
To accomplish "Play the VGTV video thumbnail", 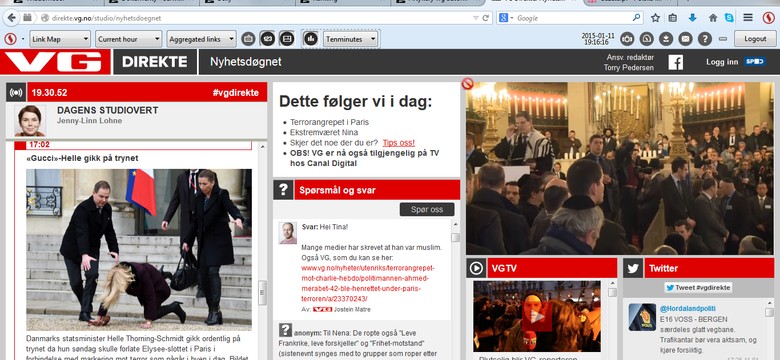I will coord(537,316).
